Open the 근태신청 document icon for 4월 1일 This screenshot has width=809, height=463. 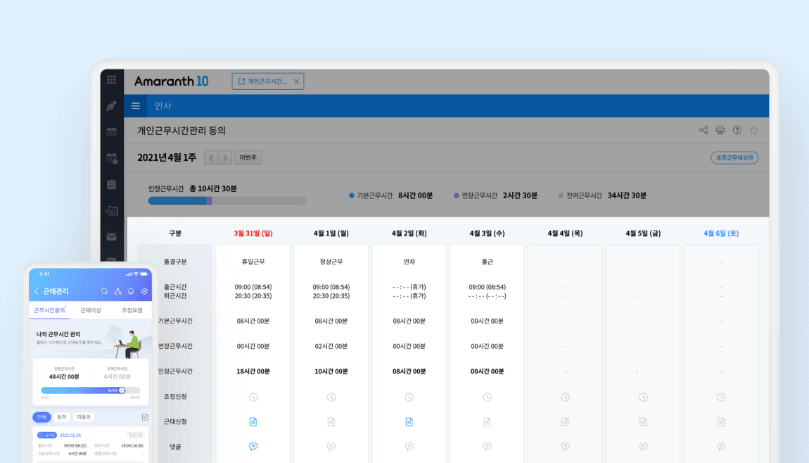click(331, 422)
